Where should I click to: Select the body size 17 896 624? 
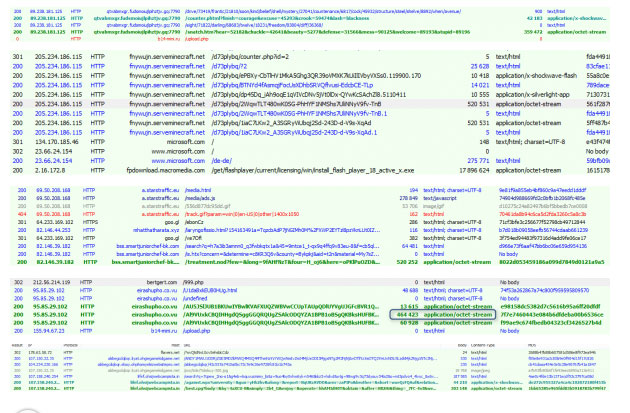tap(474, 170)
